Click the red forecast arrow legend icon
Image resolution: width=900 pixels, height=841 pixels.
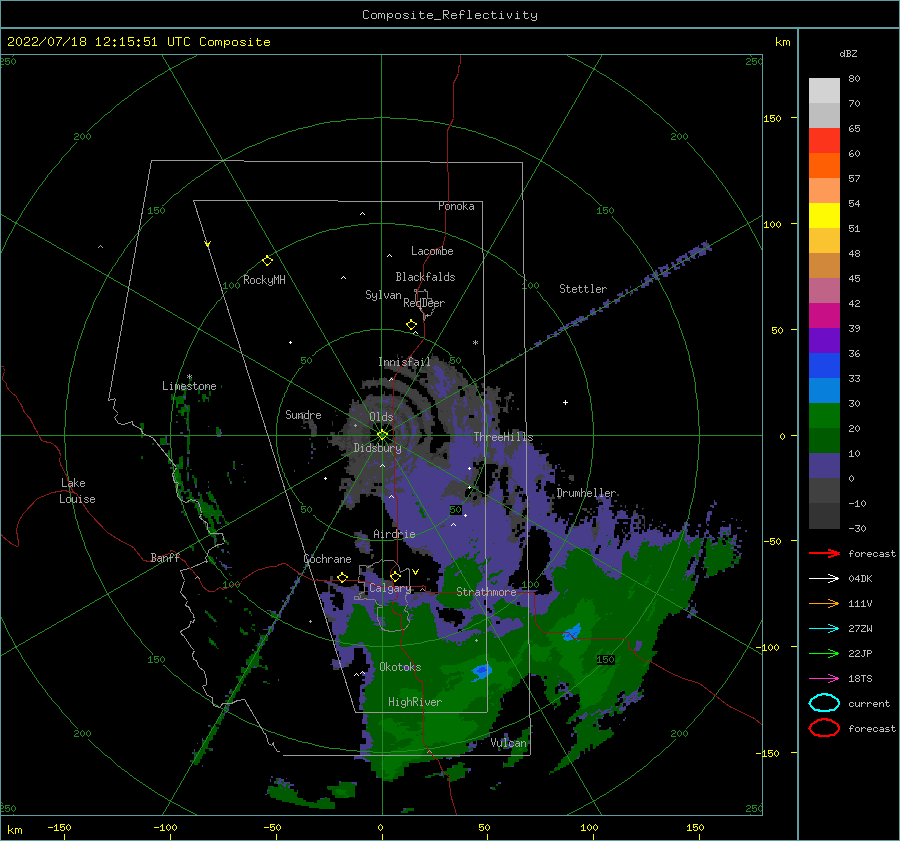point(824,553)
